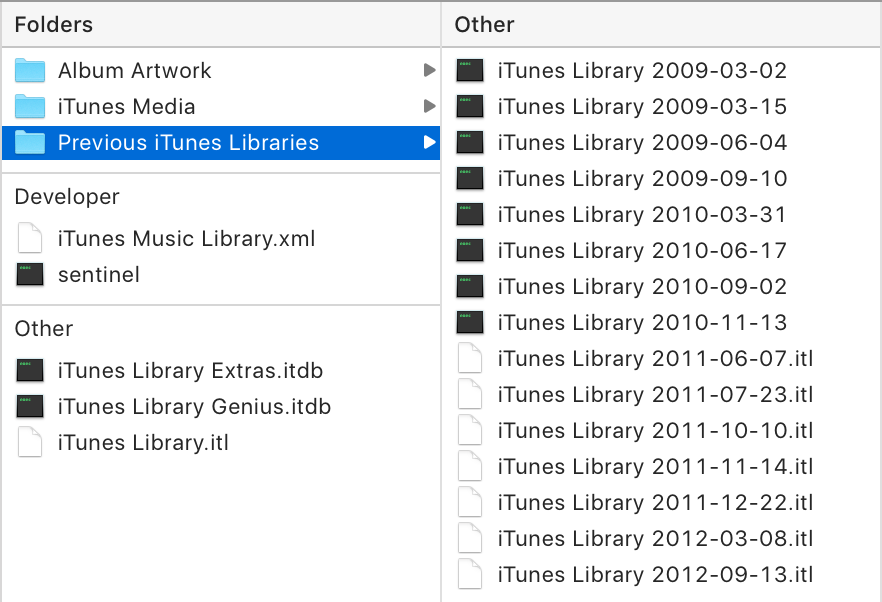Screen dimensions: 882x602
Task: Click the iTunes Music Library.xml document icon
Action: tap(30, 239)
